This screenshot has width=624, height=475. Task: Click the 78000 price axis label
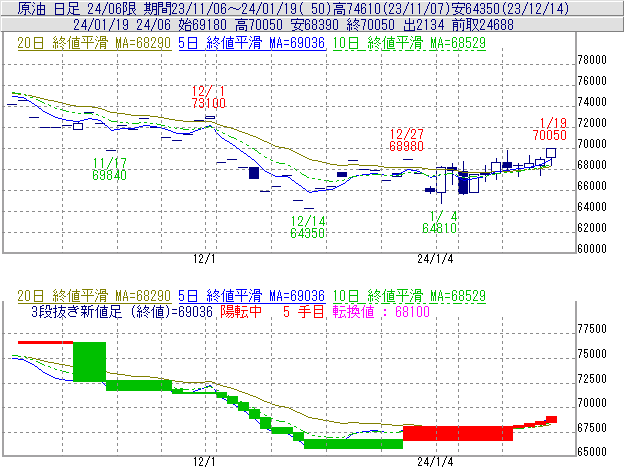(592, 60)
